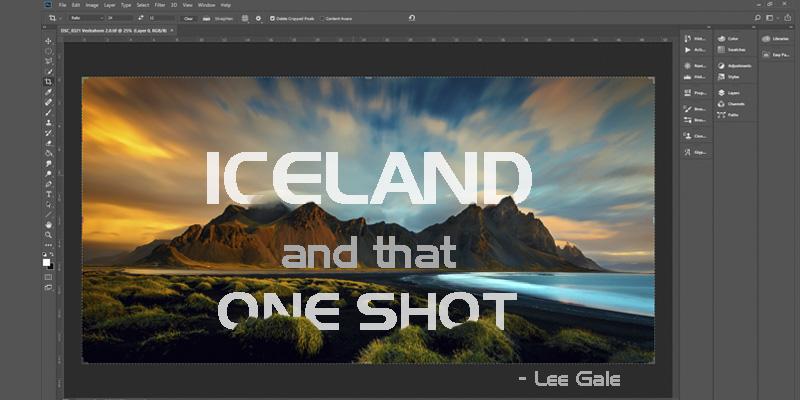Open the crop overlay grid options
The width and height of the screenshot is (800, 400).
(245, 18)
